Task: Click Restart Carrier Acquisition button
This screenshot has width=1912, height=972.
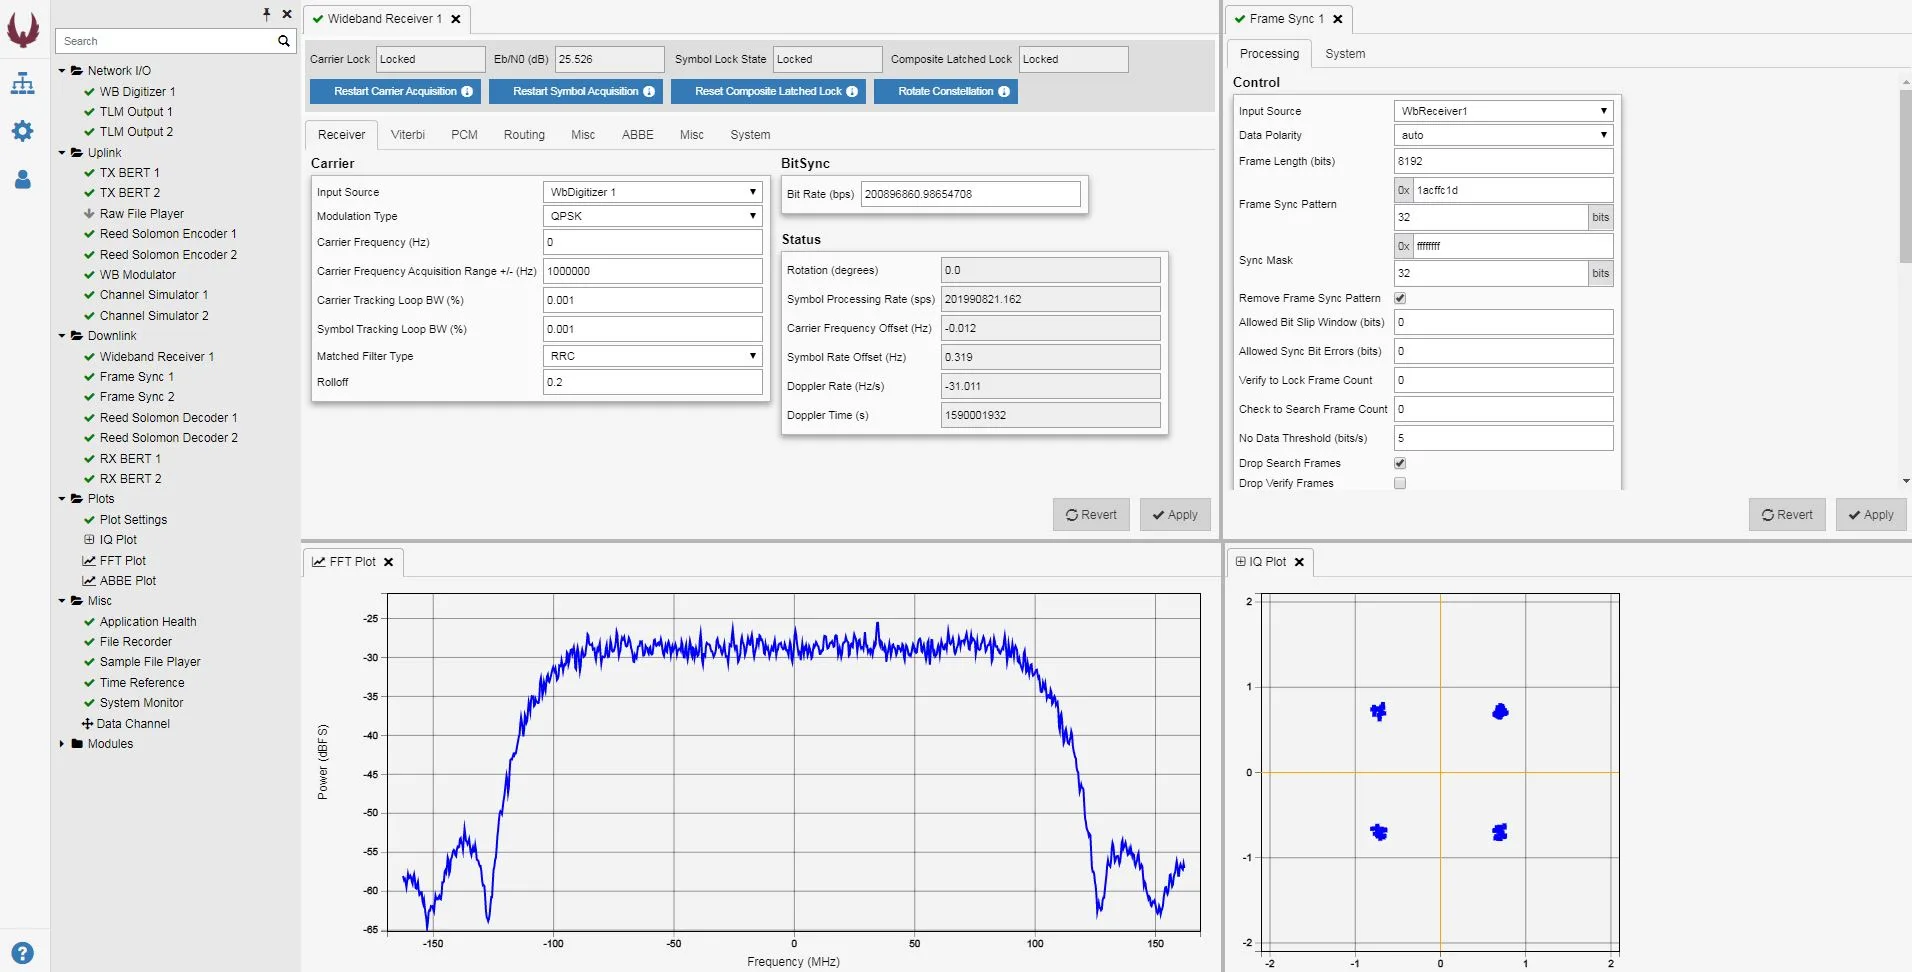Action: pos(395,91)
